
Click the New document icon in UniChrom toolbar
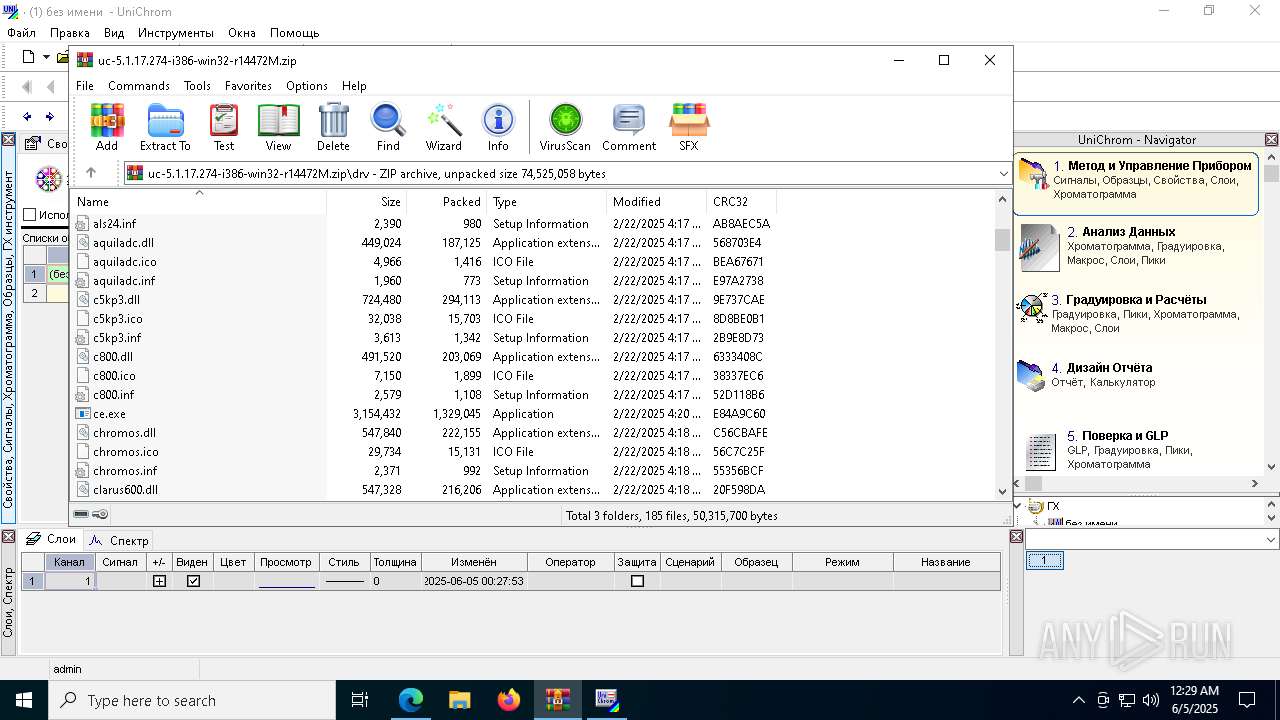[28, 57]
